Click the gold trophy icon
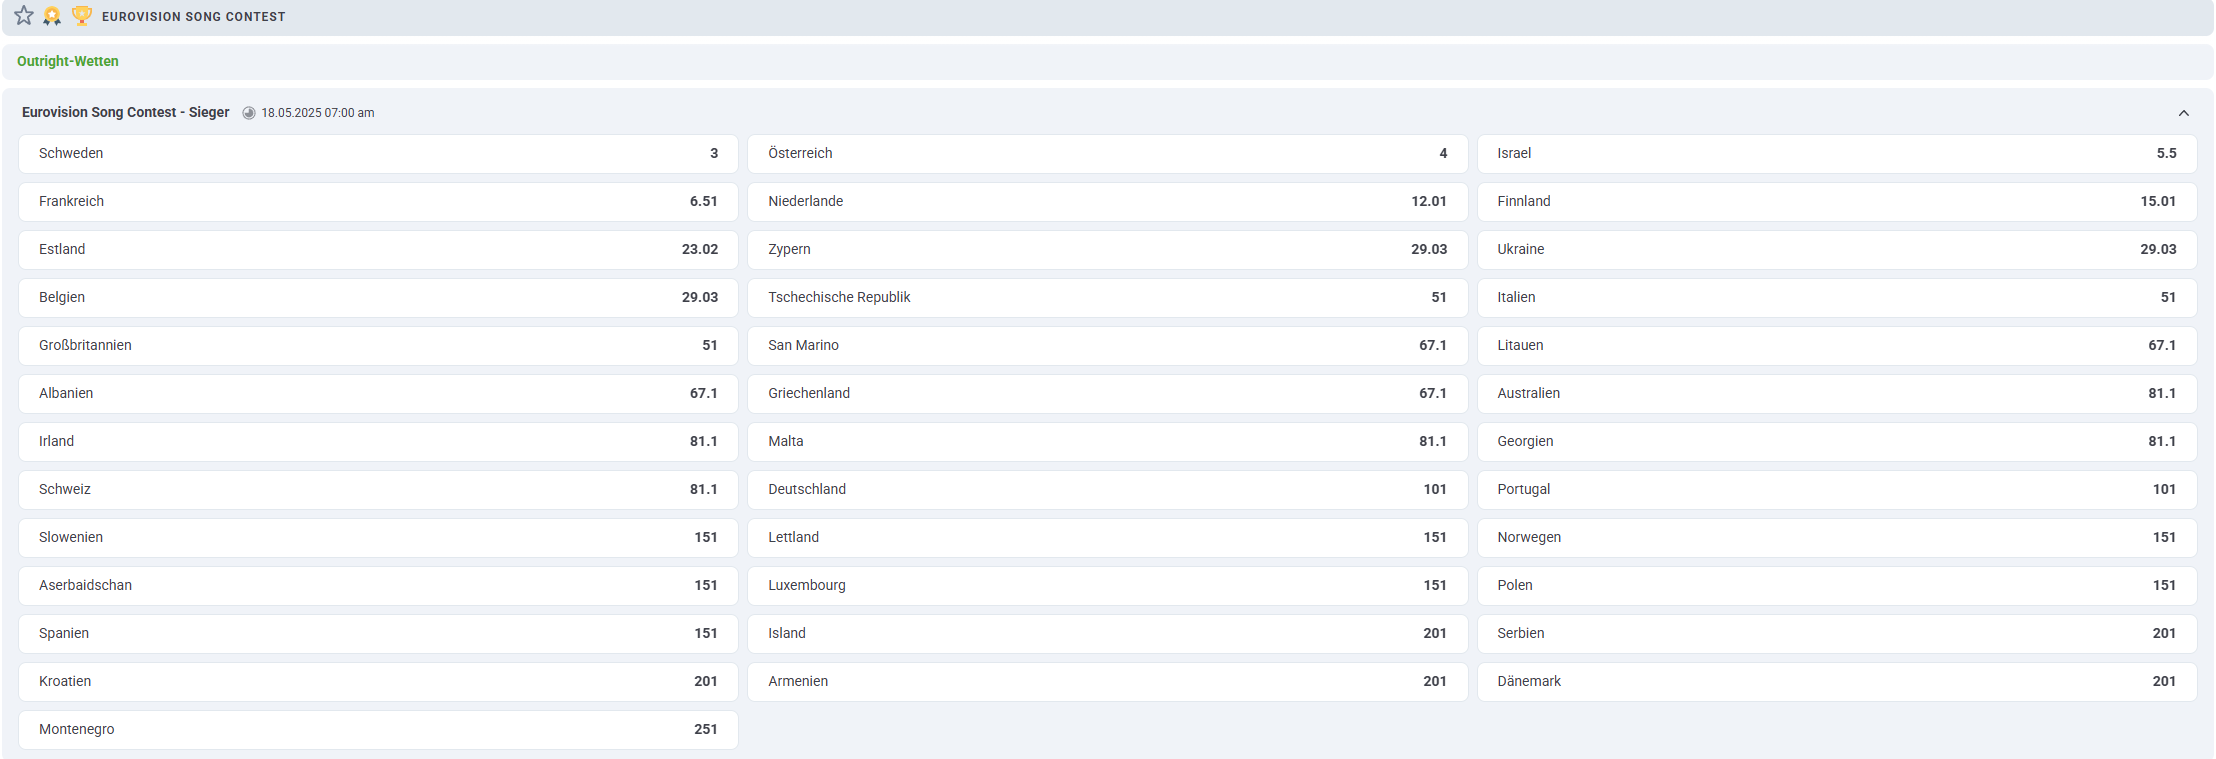The height and width of the screenshot is (759, 2216). click(x=82, y=16)
